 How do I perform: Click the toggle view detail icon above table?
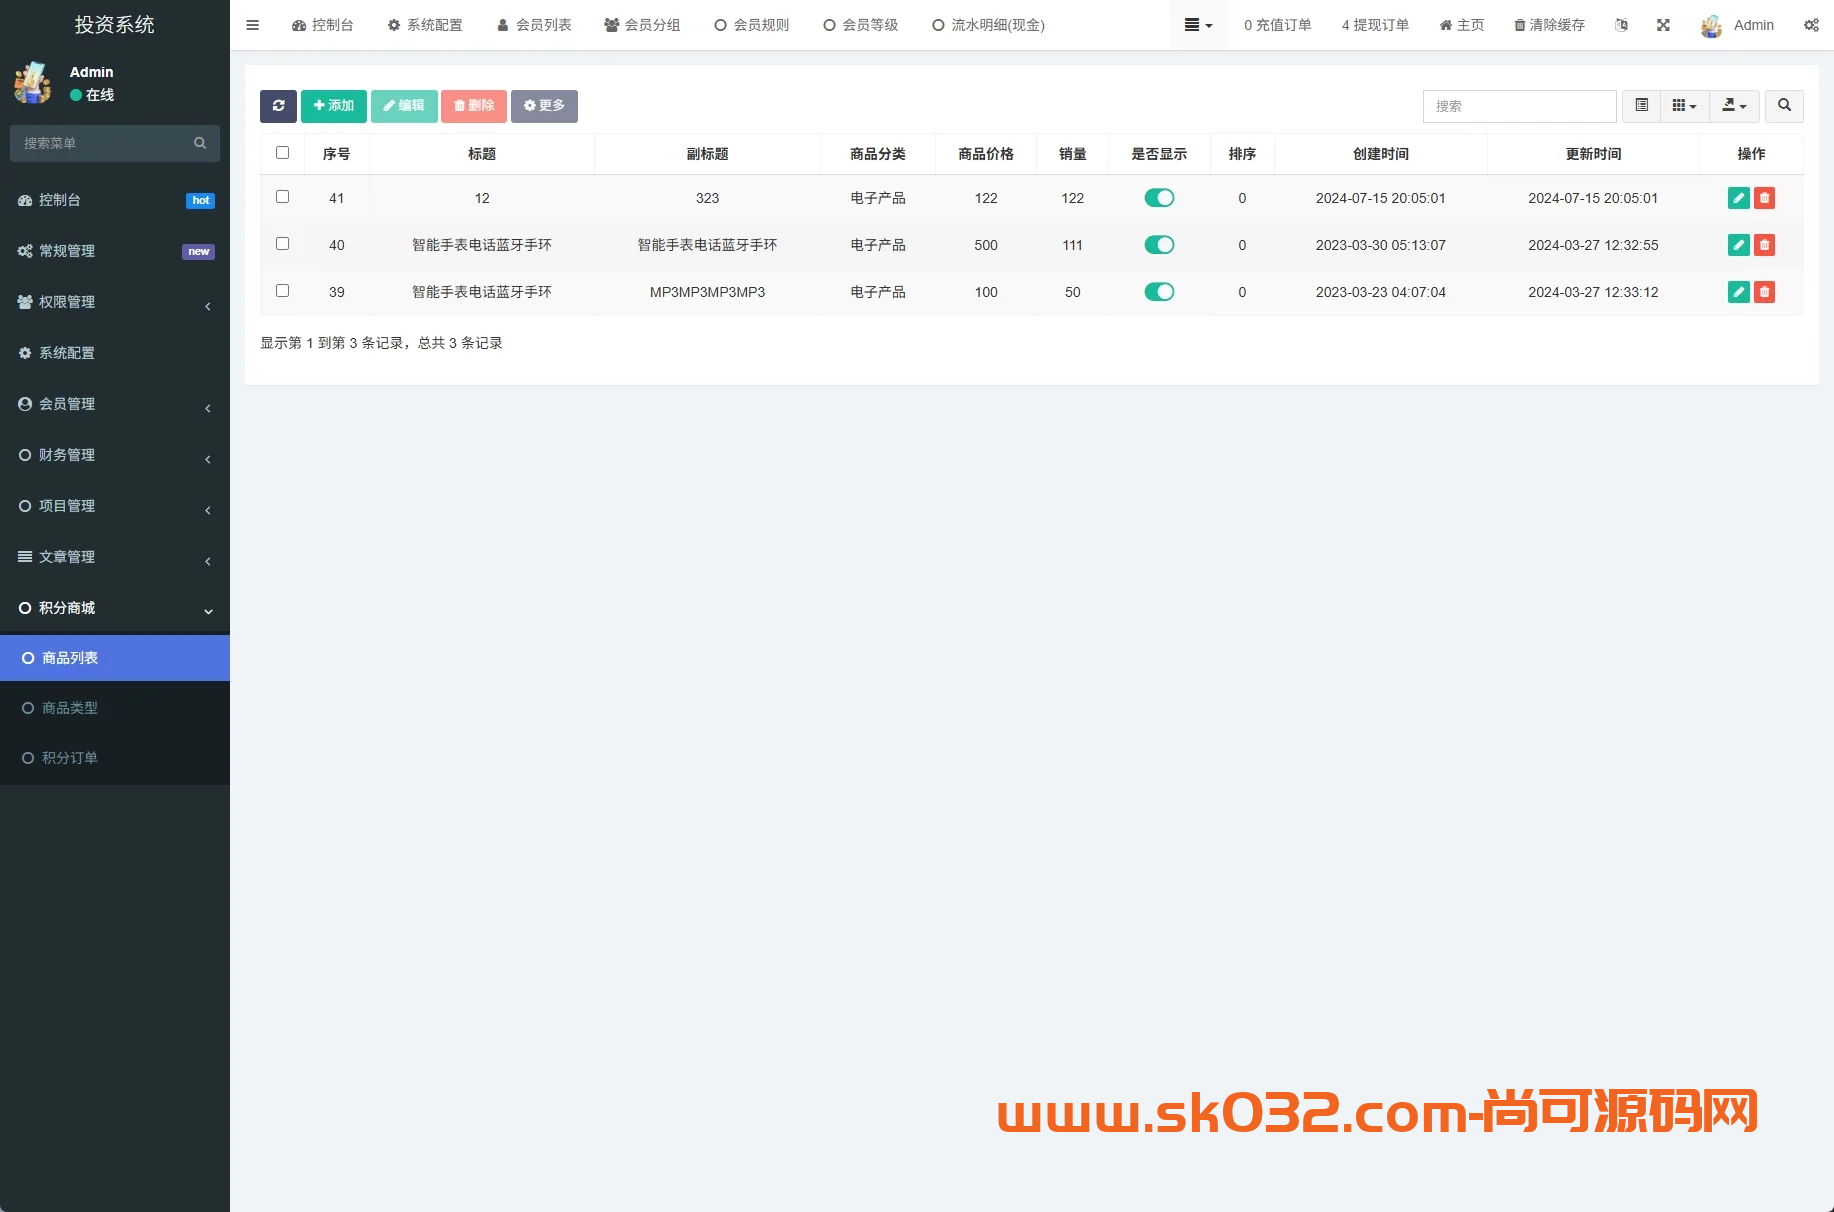click(1640, 106)
